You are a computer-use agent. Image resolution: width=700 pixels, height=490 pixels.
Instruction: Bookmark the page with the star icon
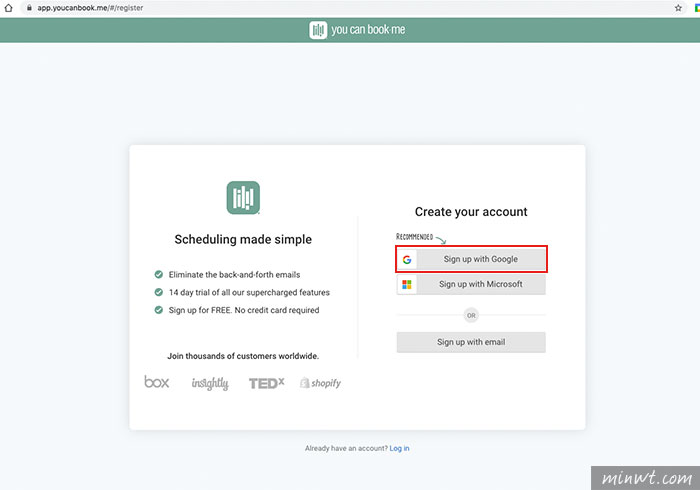pos(678,8)
